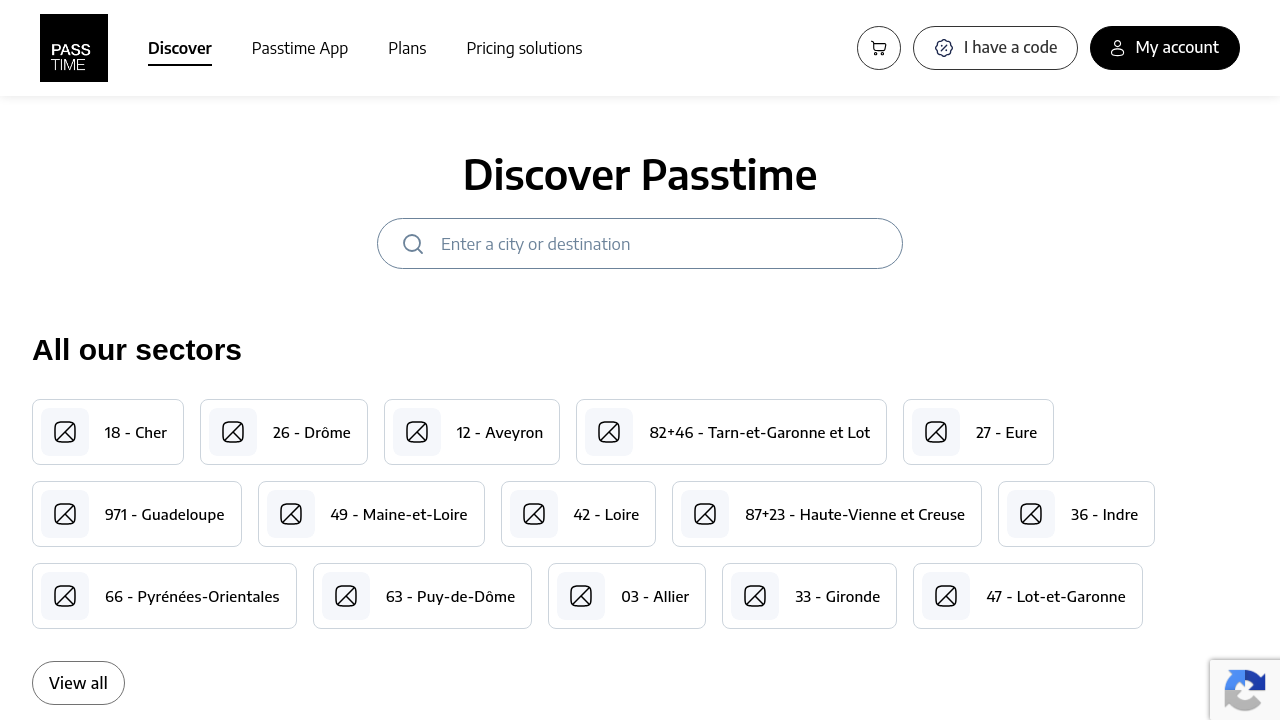Click the image icon next to 49 - Maine-et-Loire

click(291, 514)
